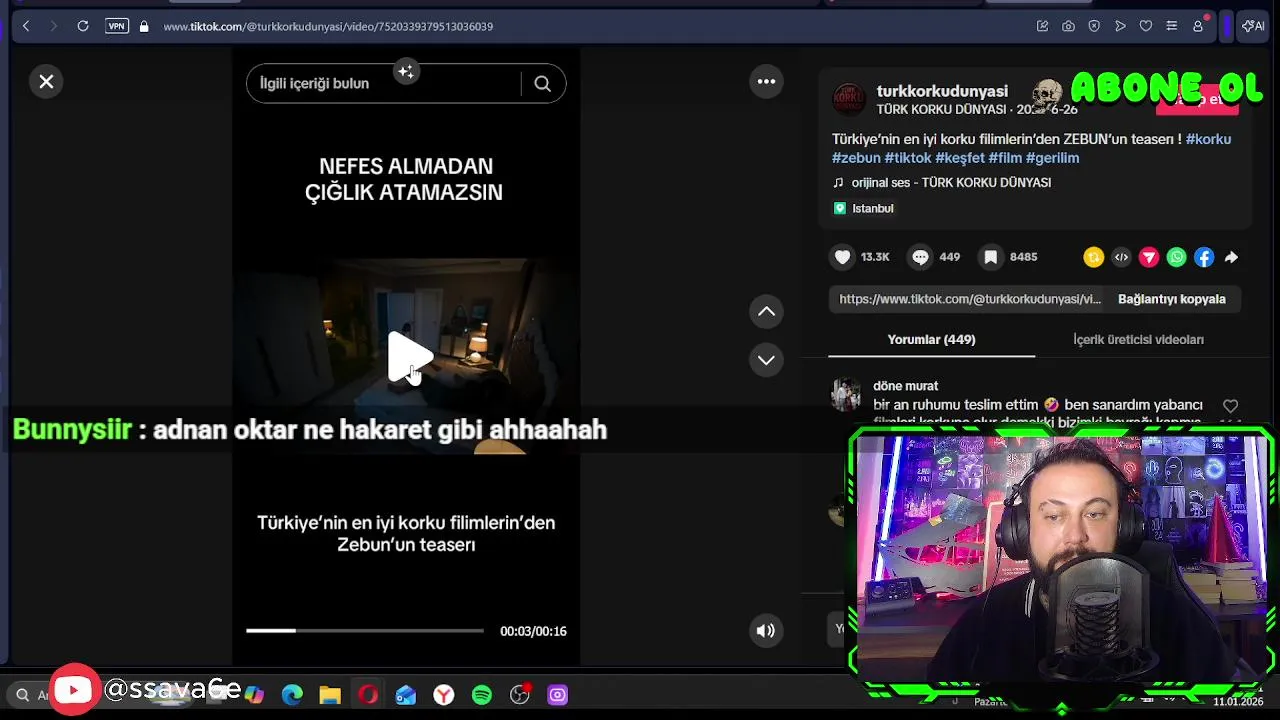Go back using the browser back arrow

[26, 26]
